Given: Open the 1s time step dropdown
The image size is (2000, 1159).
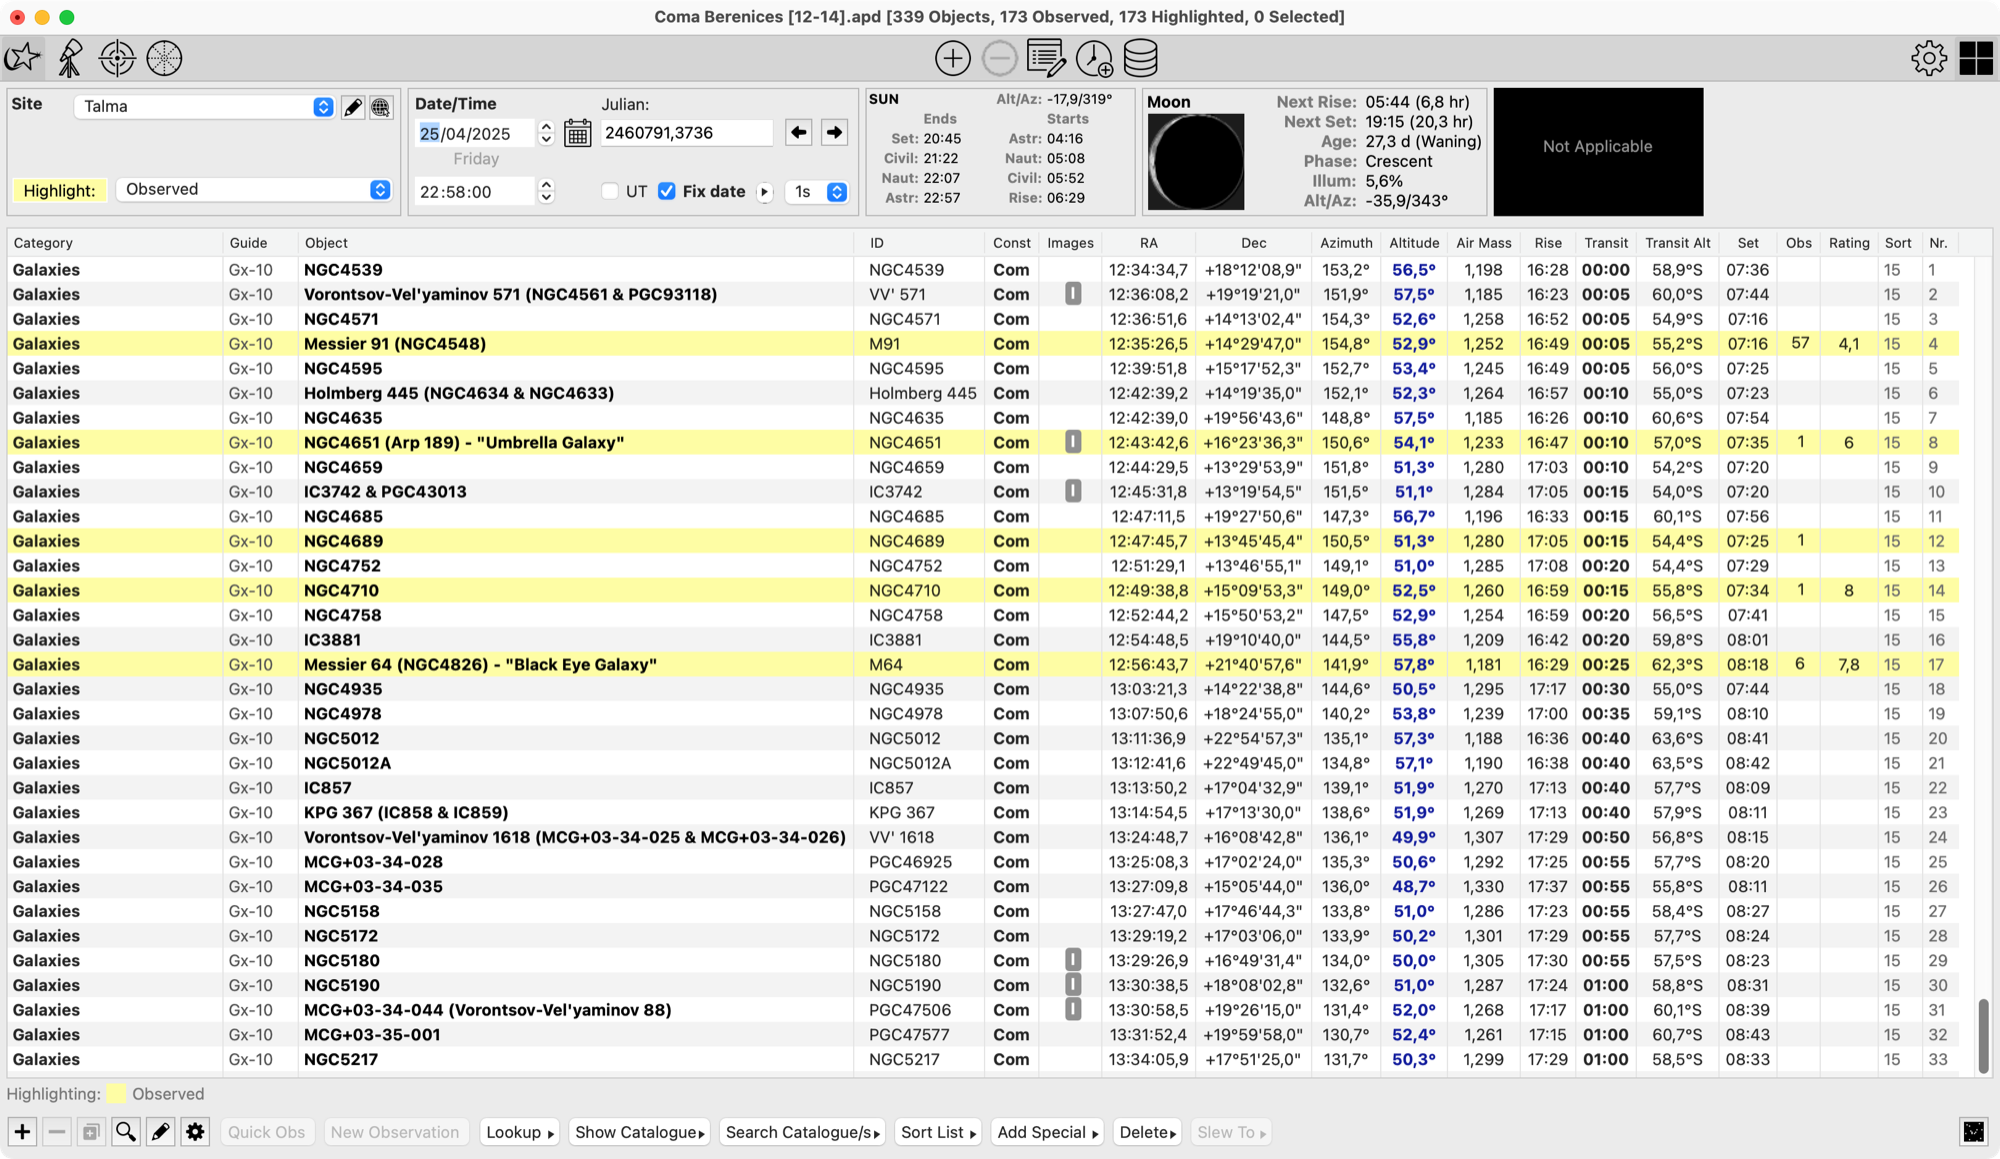Looking at the screenshot, I should (817, 192).
